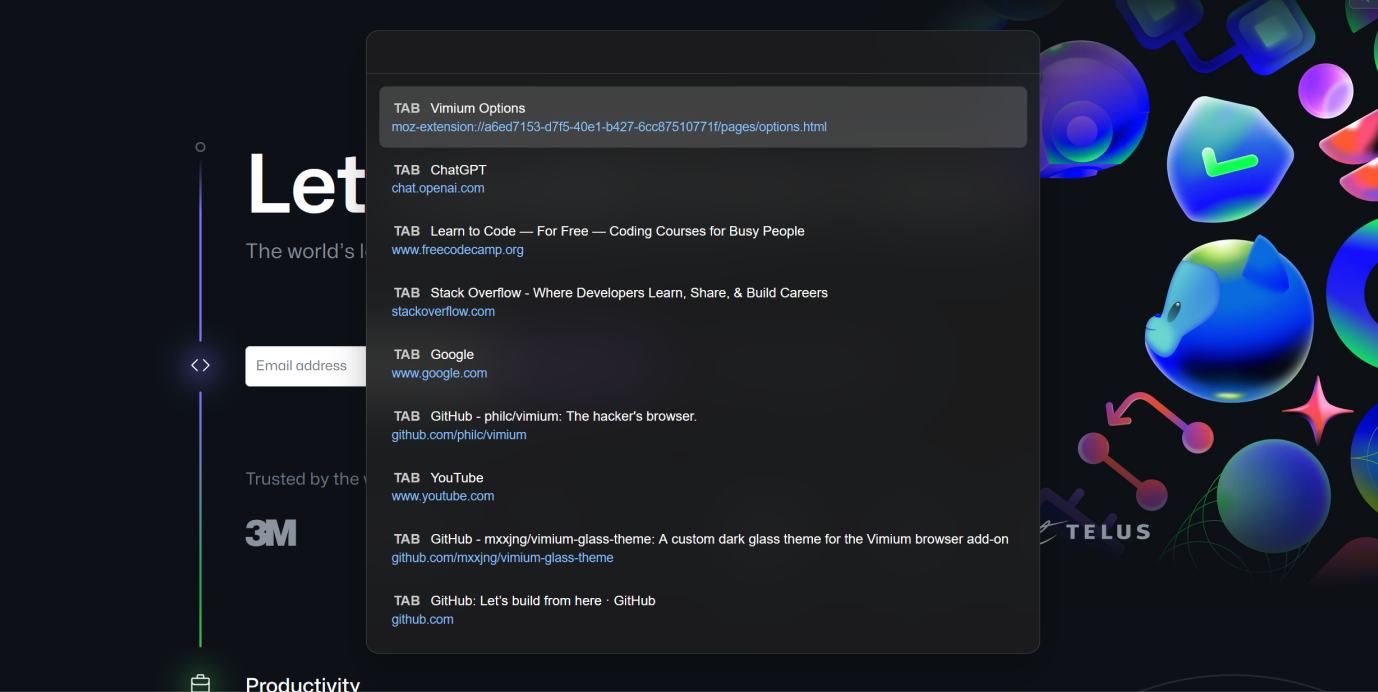
Task: Click the github.com/philc/vimium URL text
Action: coord(459,435)
